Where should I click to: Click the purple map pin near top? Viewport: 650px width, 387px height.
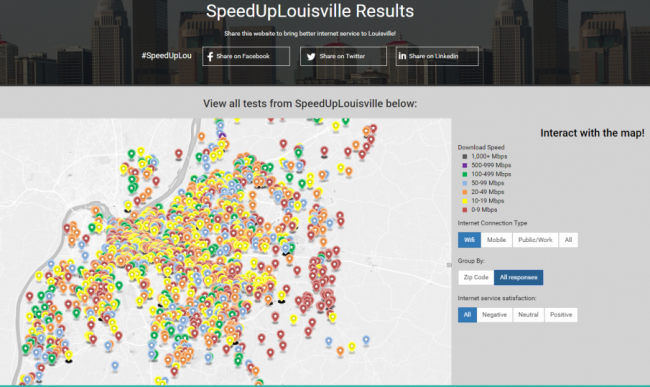click(222, 136)
